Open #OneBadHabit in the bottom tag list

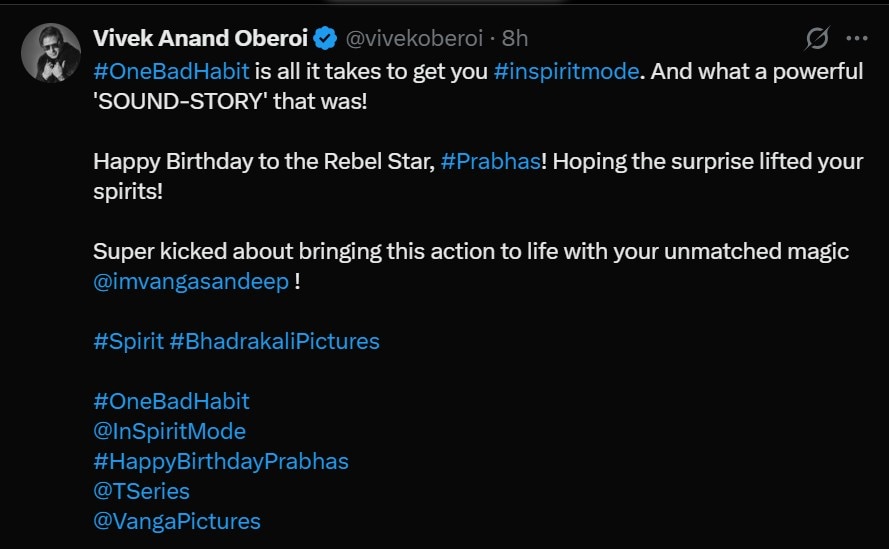point(171,401)
